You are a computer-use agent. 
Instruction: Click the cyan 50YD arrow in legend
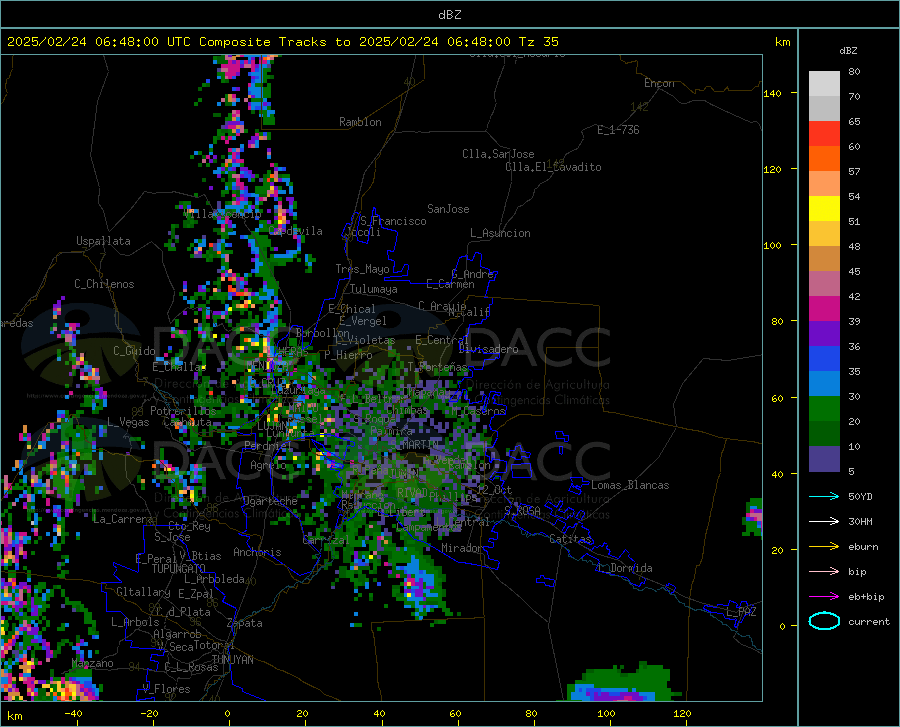coord(824,496)
